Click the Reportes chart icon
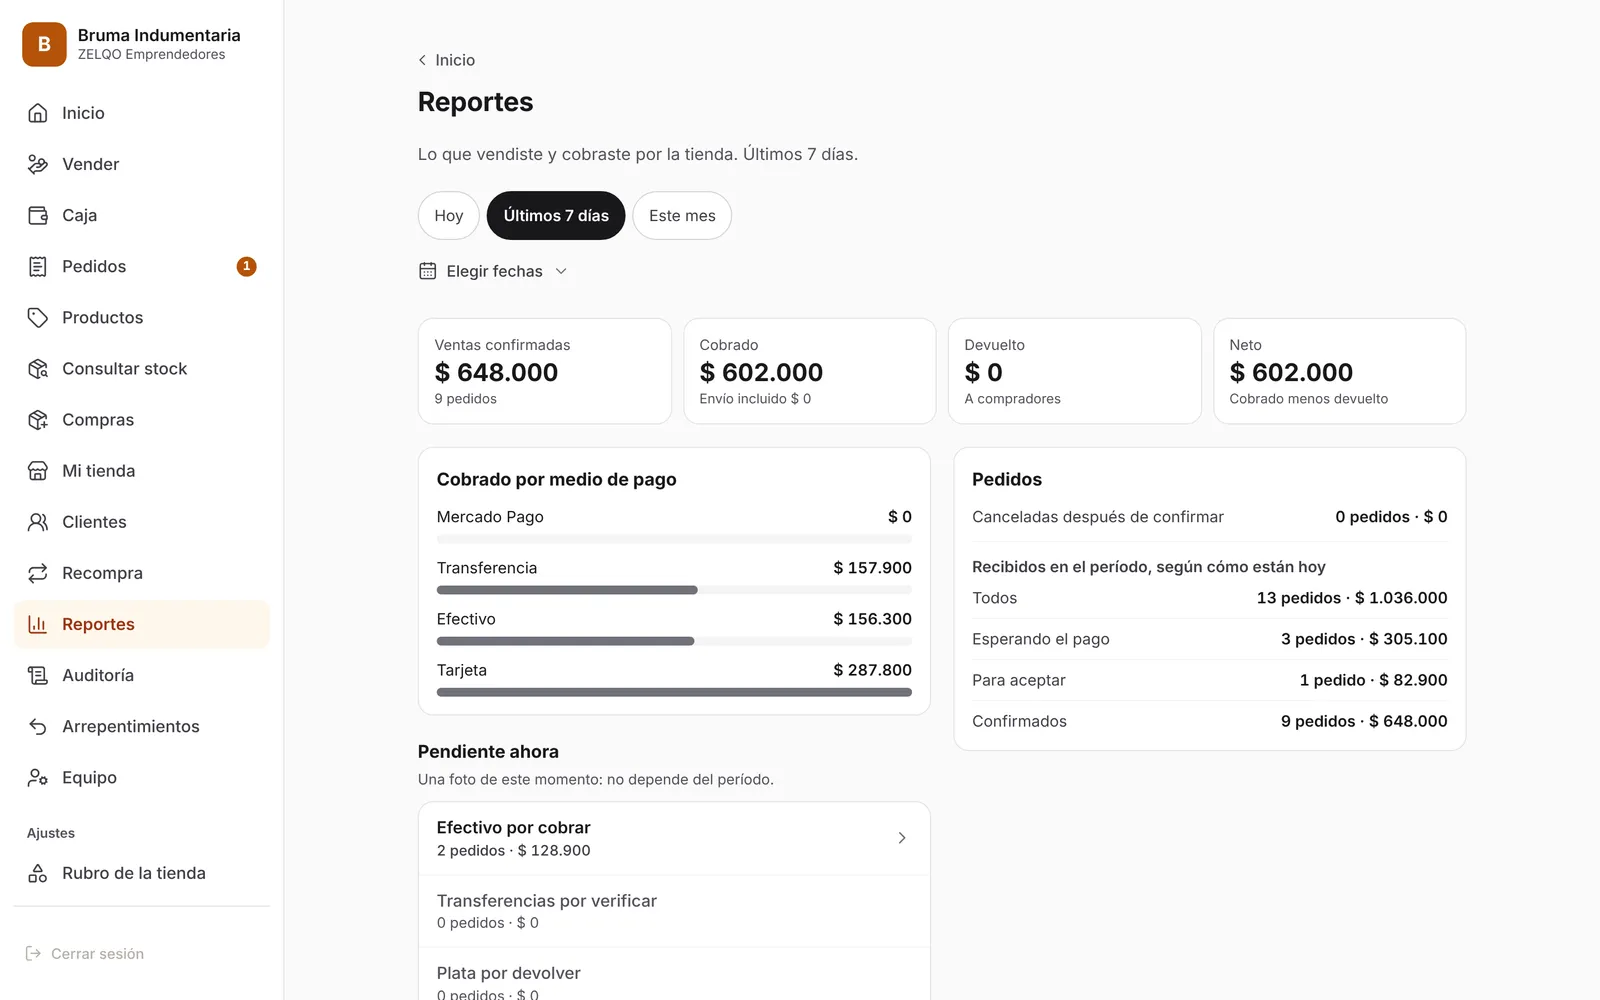The width and height of the screenshot is (1600, 1000). point(38,624)
